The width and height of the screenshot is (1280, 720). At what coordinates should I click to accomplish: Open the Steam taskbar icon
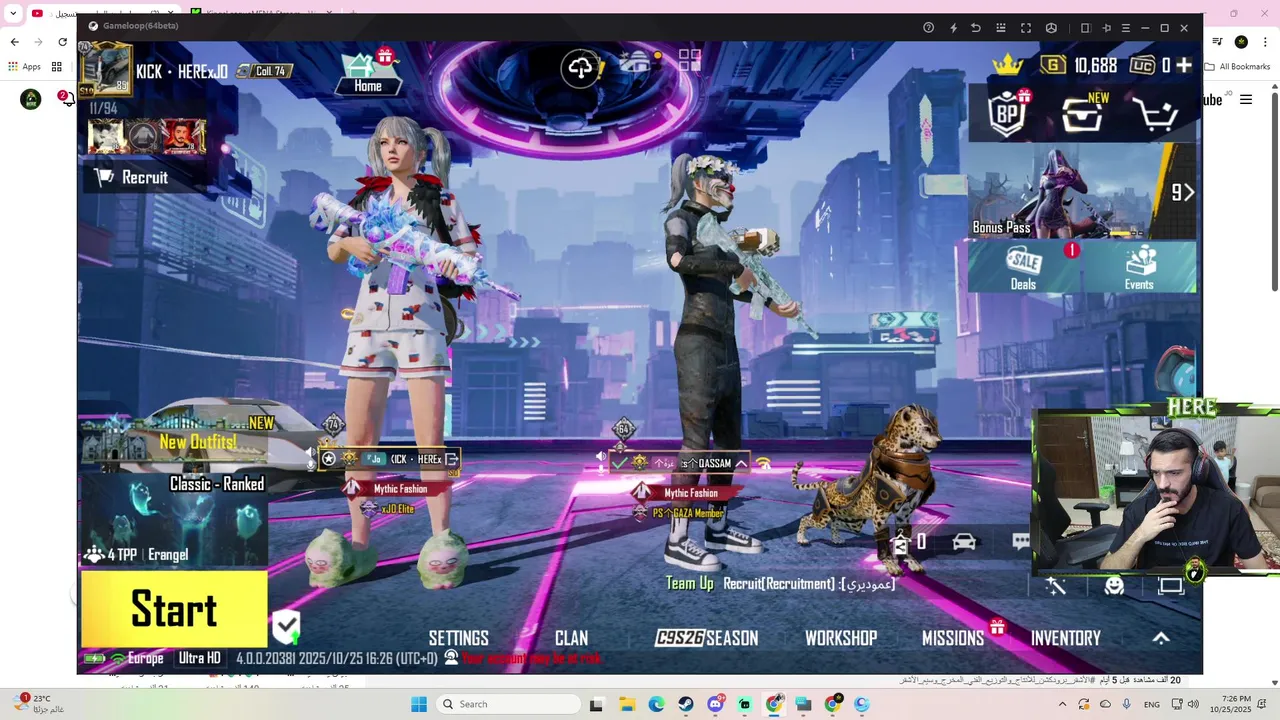686,704
